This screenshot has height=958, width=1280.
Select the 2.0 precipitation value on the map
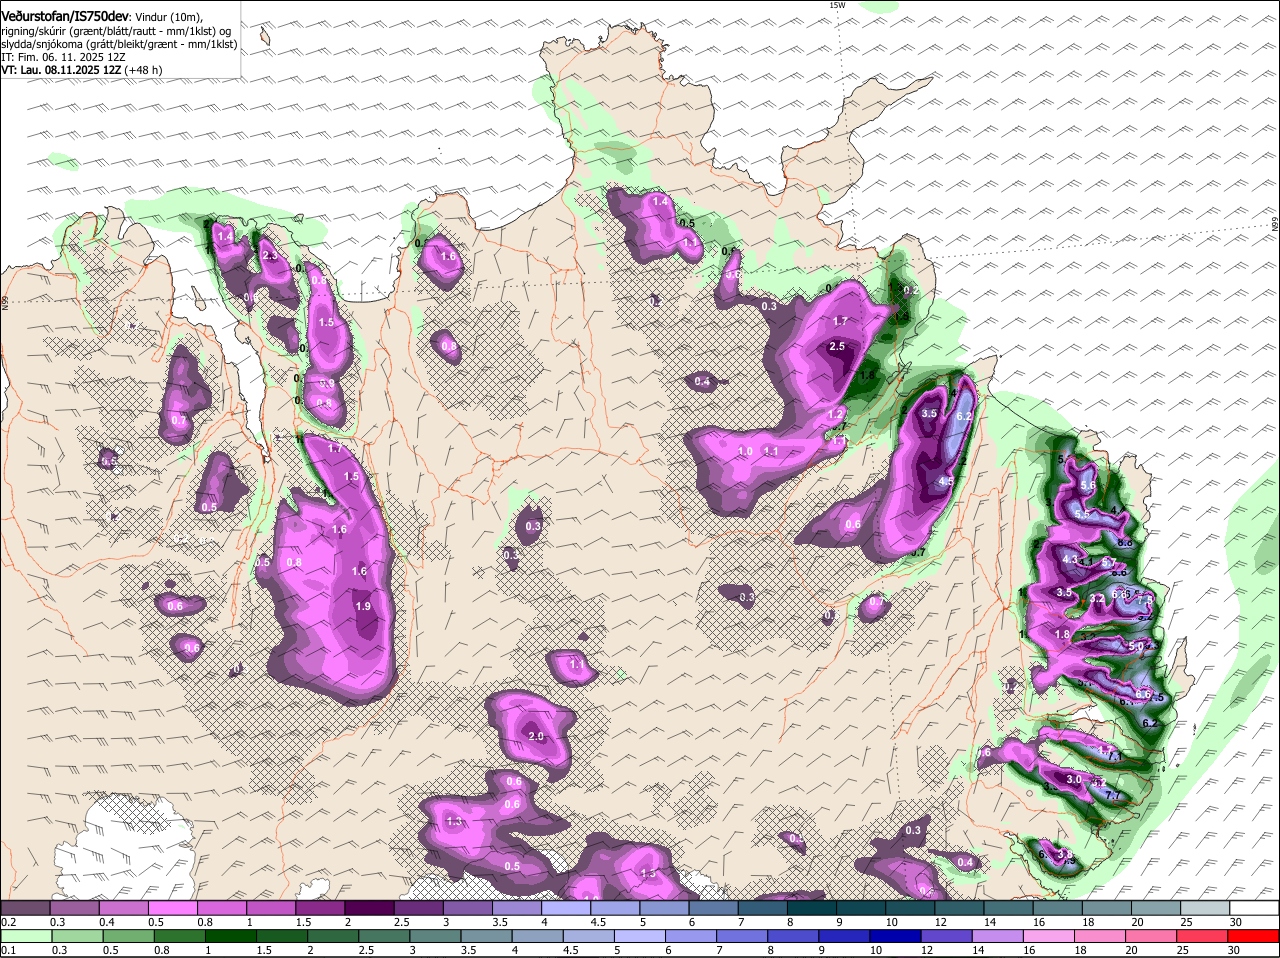click(x=535, y=737)
